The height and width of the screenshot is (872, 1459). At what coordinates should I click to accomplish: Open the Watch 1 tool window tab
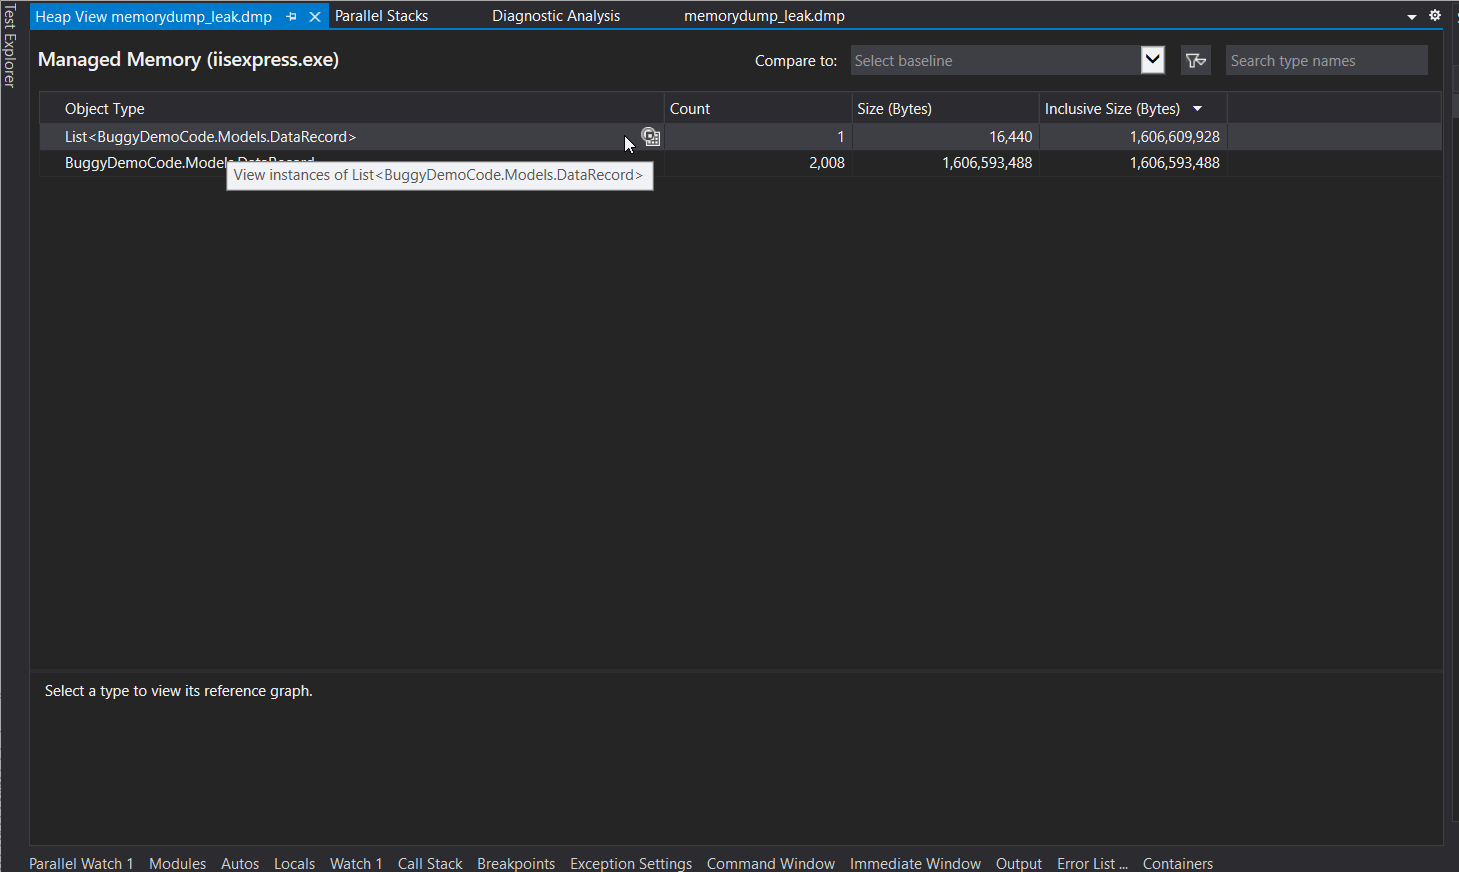(356, 863)
